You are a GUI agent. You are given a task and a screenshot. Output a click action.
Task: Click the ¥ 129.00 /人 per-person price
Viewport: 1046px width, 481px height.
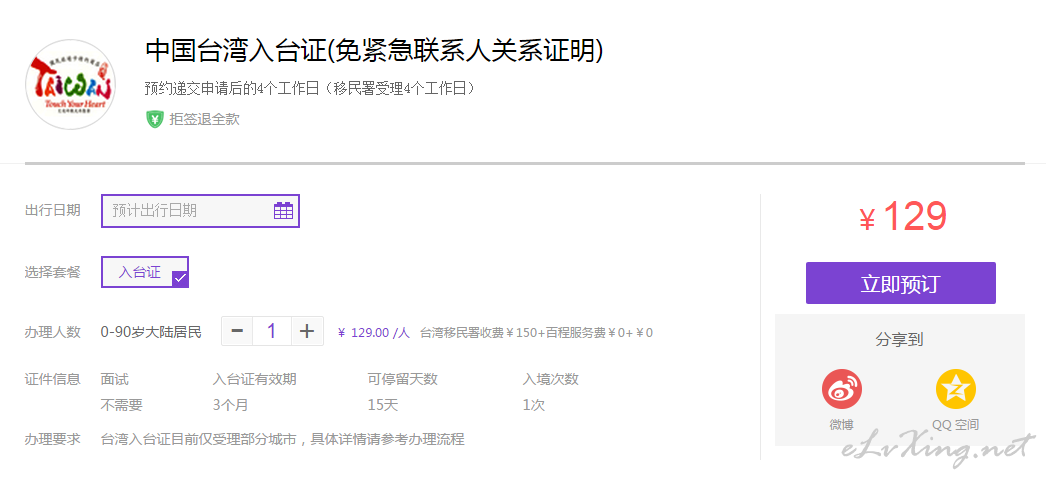tap(374, 332)
